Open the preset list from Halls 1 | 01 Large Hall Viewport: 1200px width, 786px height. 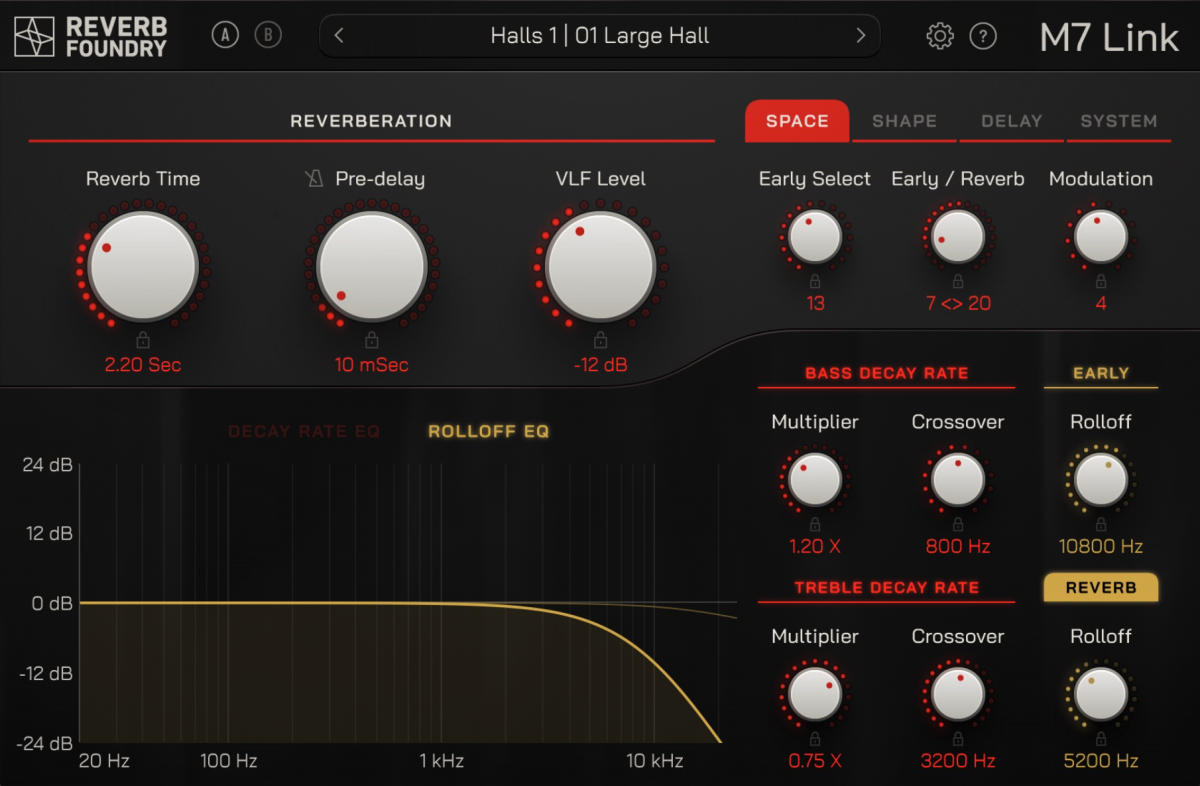point(600,36)
